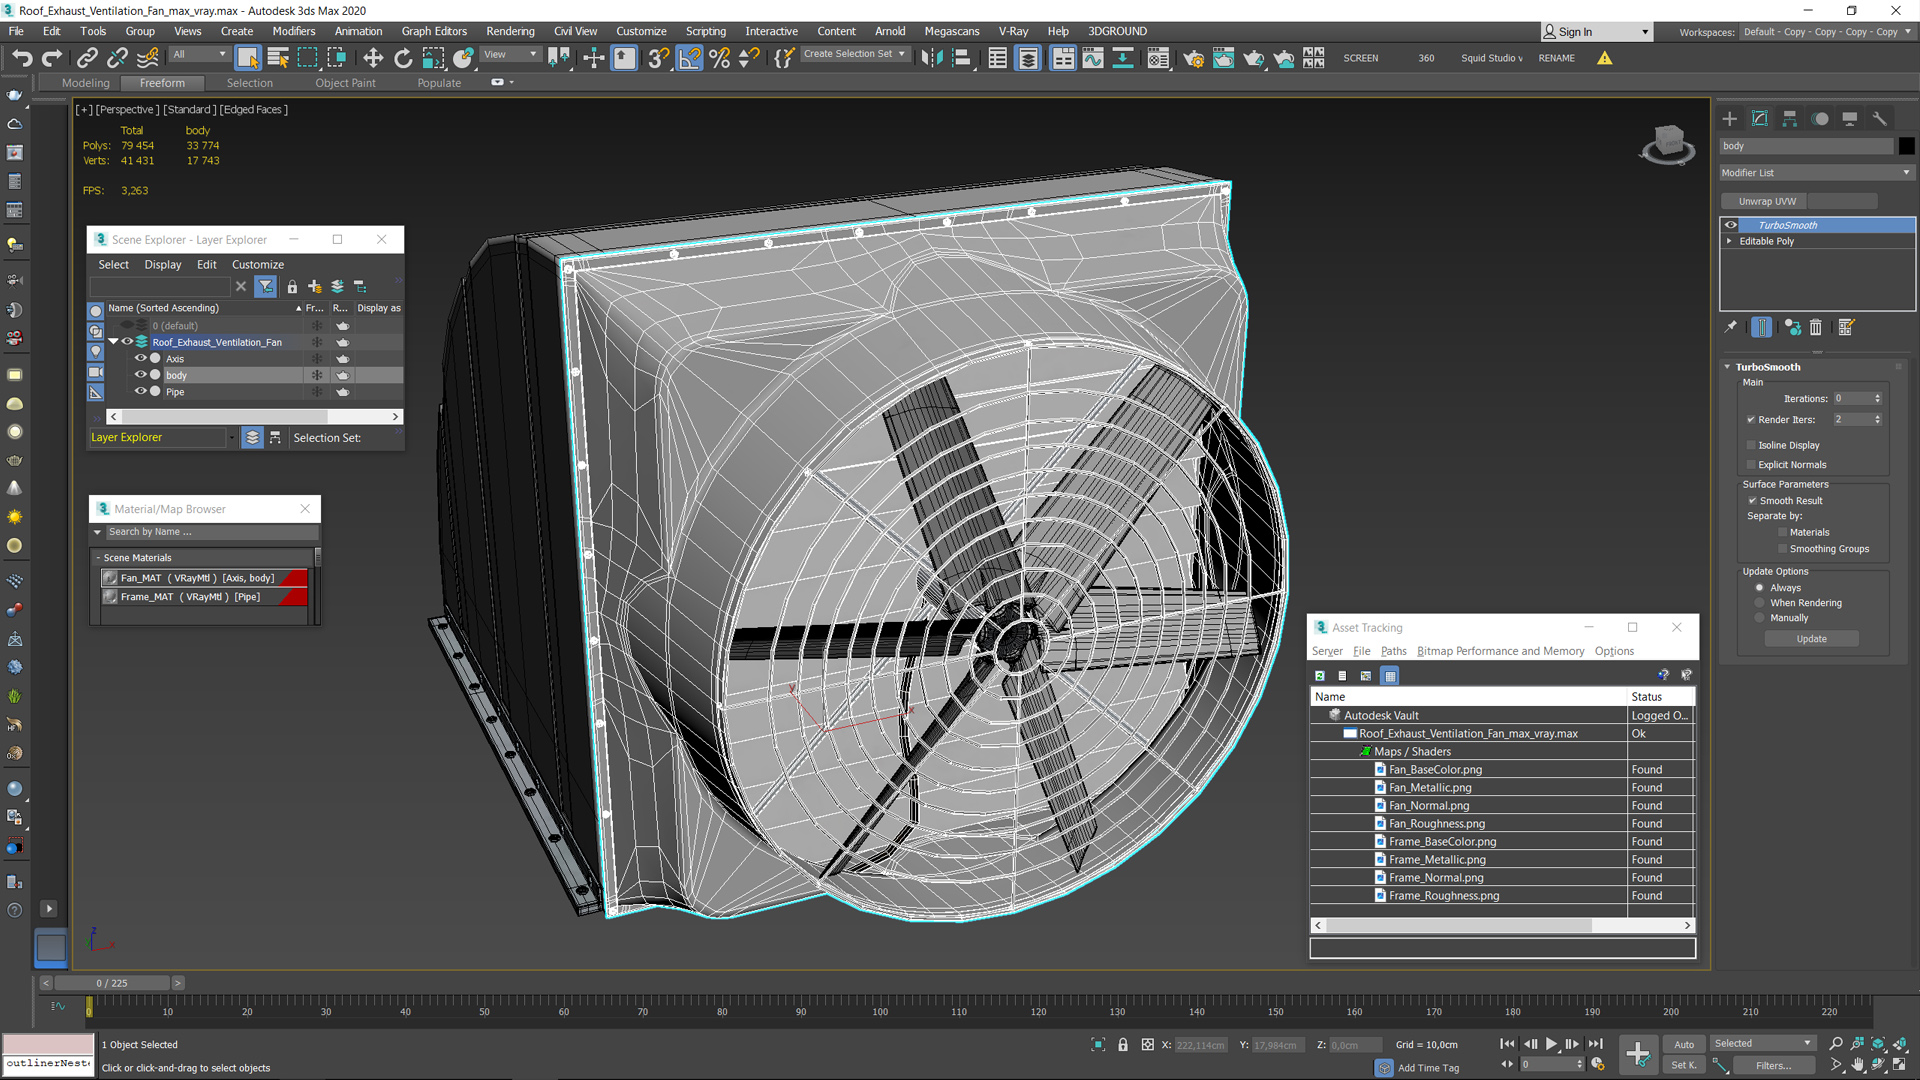Collapse the Roof_Exhaust_Ventilation_Fan layer tree
The width and height of the screenshot is (1920, 1080).
pyautogui.click(x=114, y=342)
